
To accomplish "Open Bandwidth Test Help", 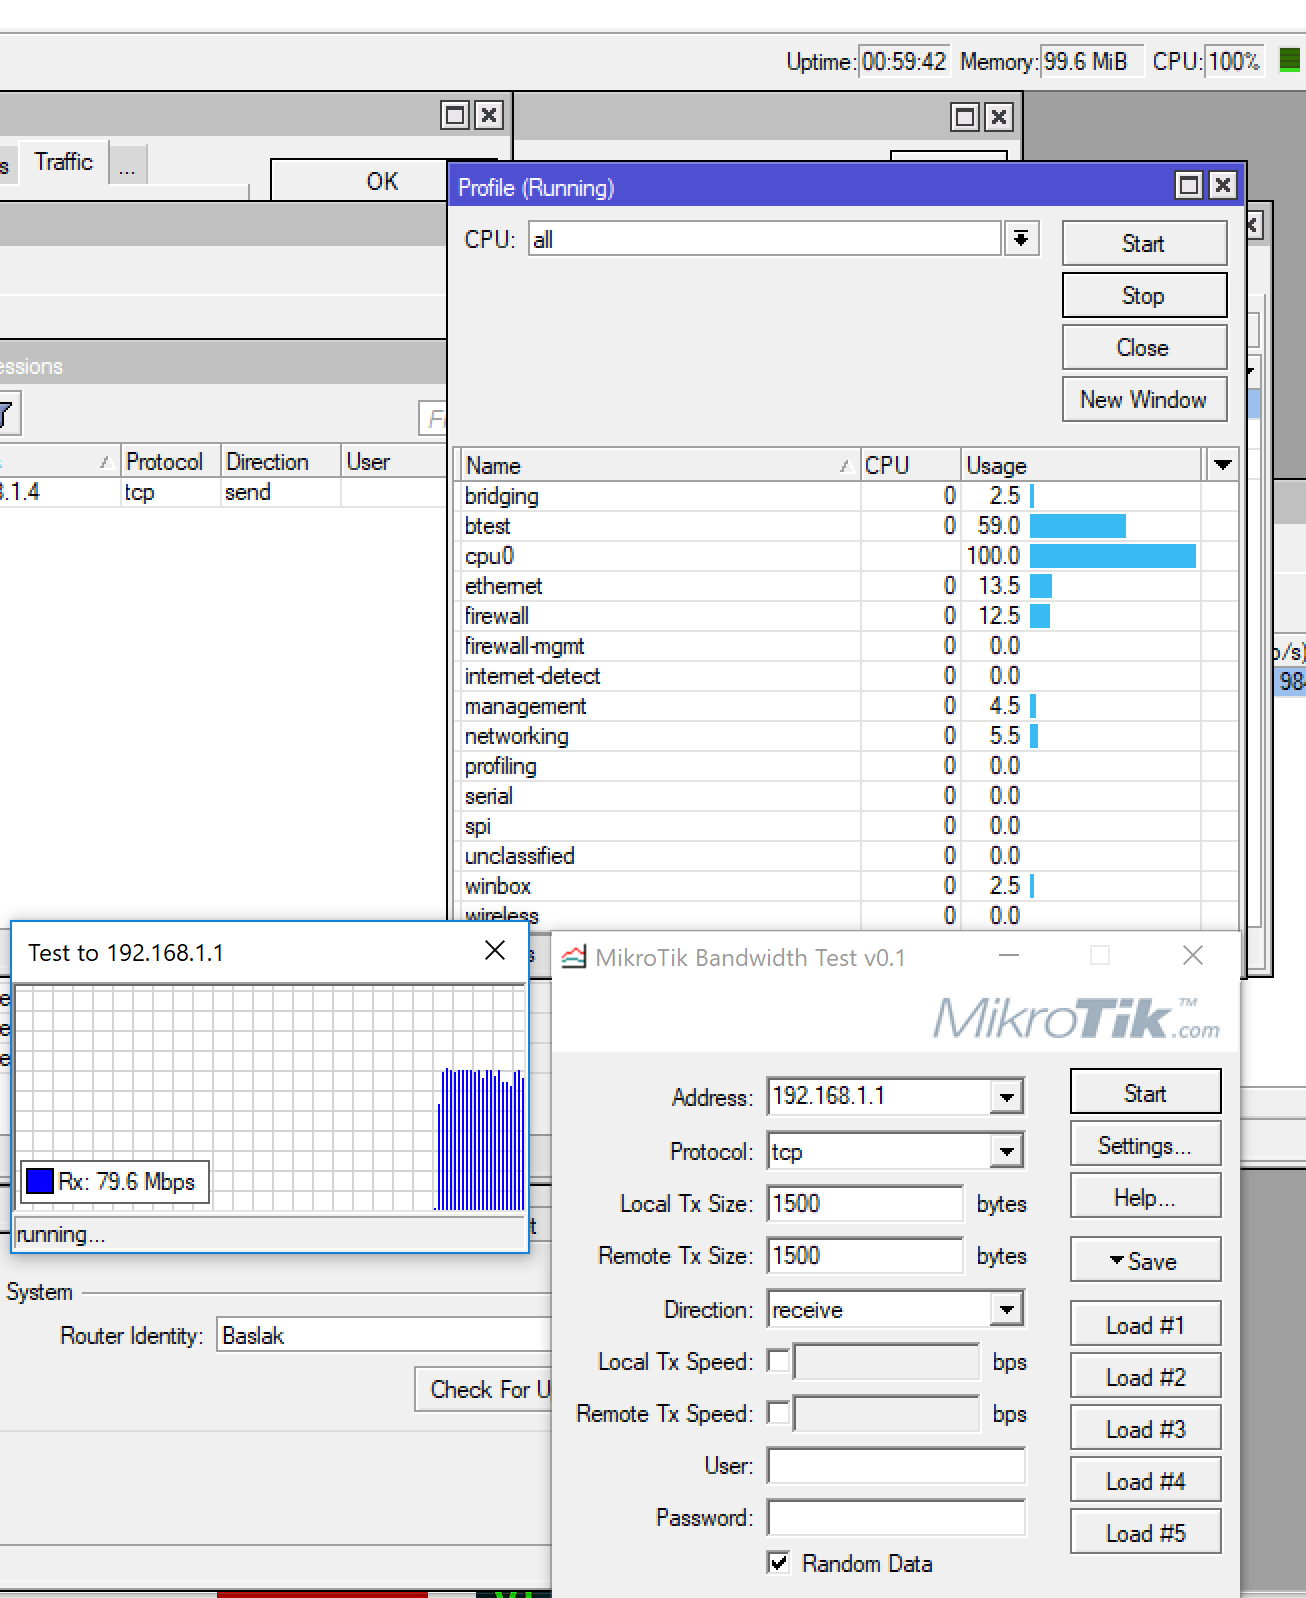I will 1145,1197.
